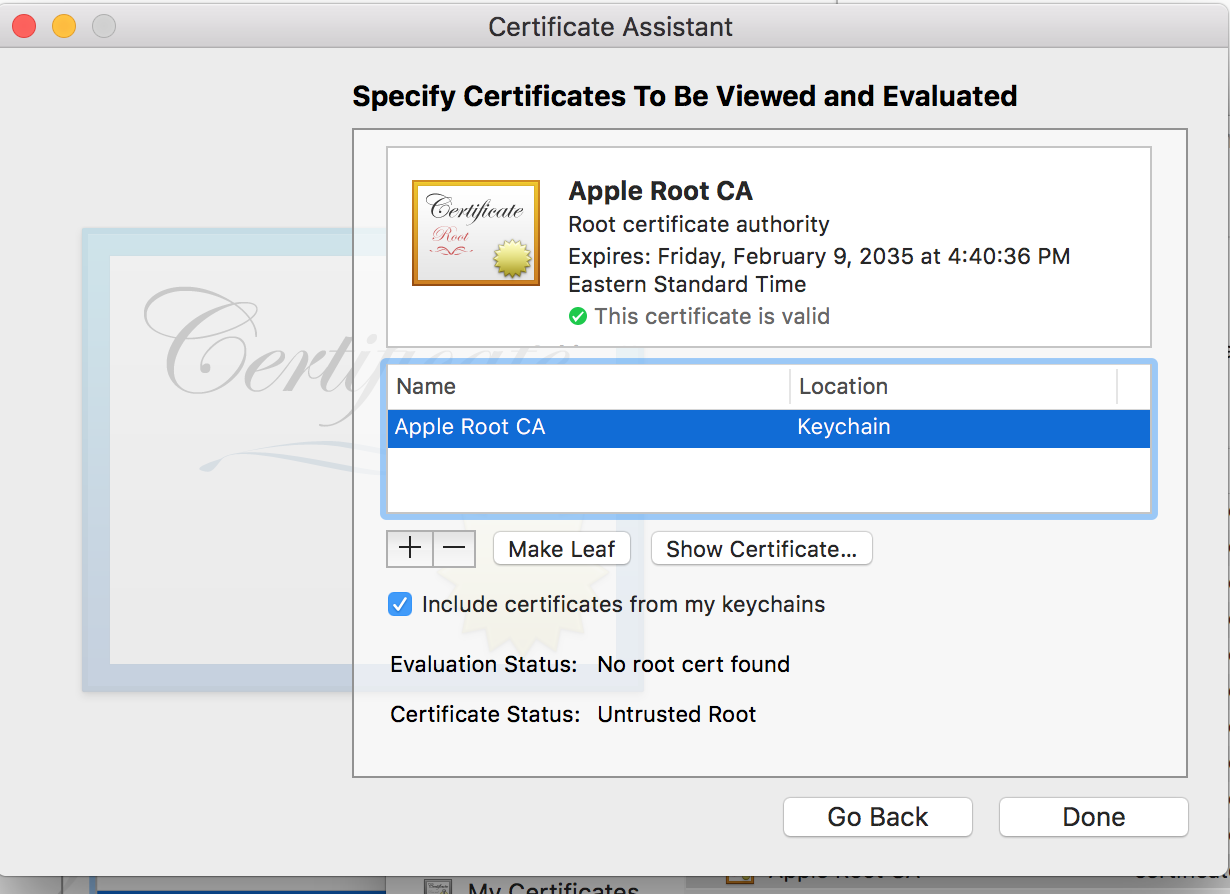Click the 'No root cert found' status
This screenshot has height=894, width=1230.
coord(693,664)
